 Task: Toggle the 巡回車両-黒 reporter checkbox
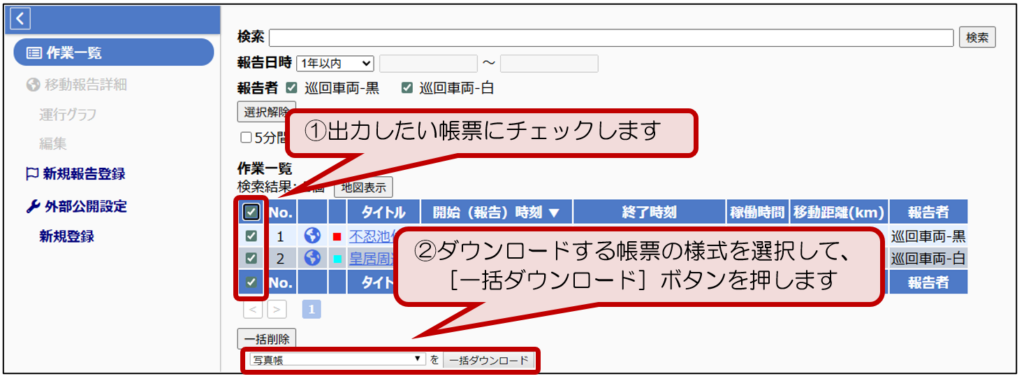[x=292, y=88]
